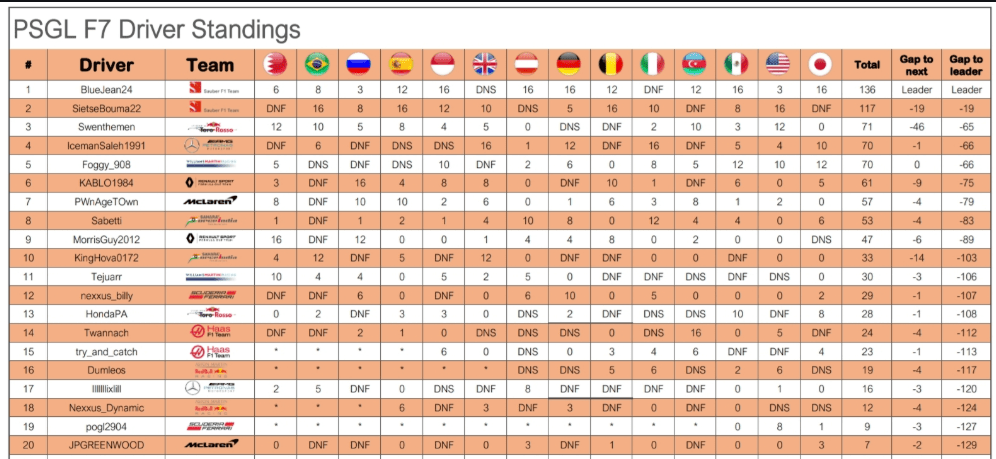Image resolution: width=996 pixels, height=459 pixels.
Task: Select the Italy flag icon
Action: [x=652, y=64]
